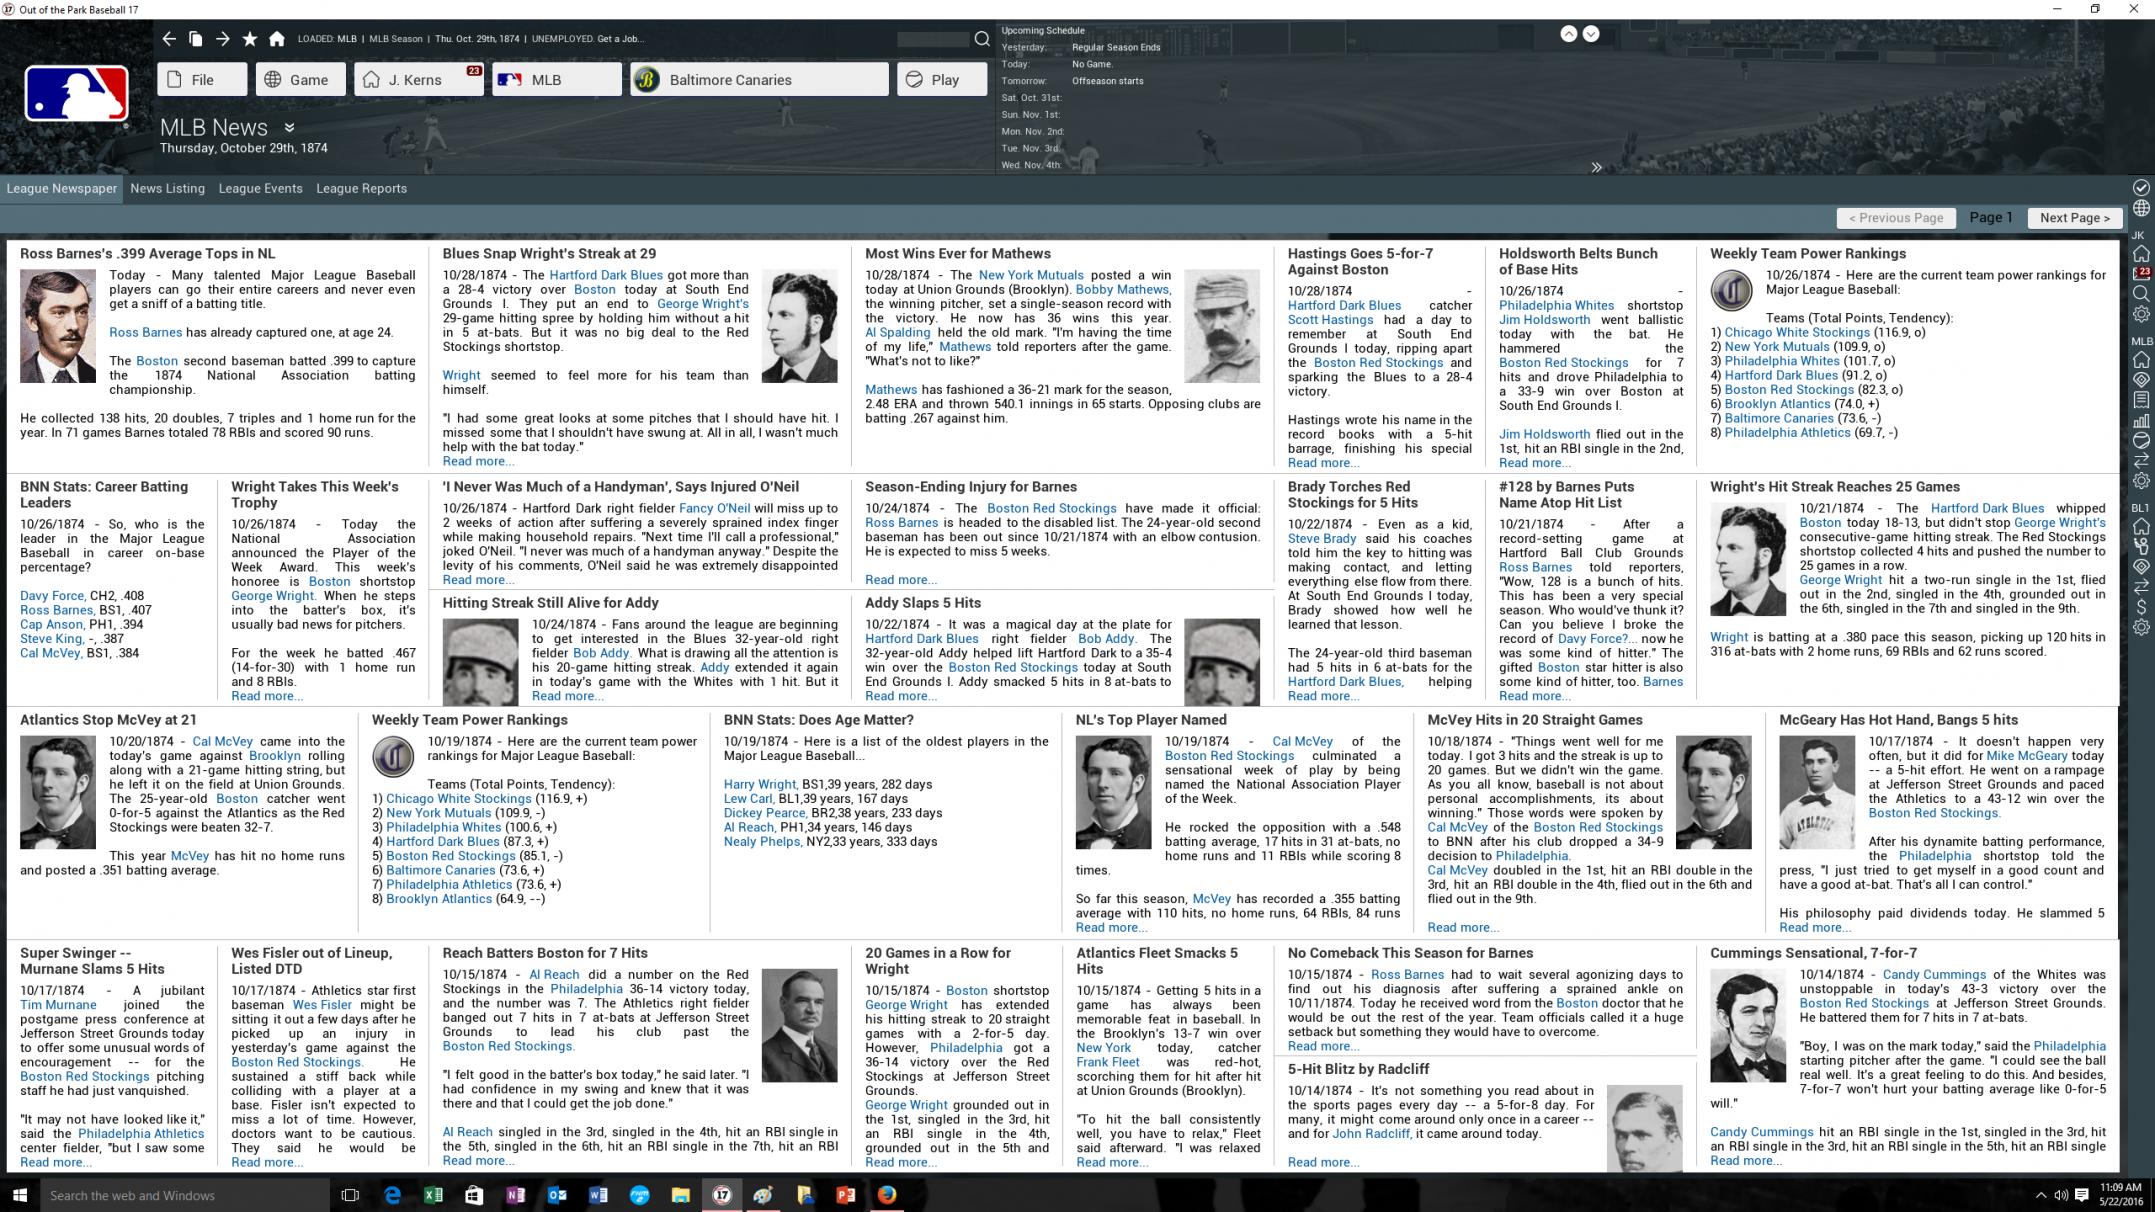Click the magnifier icon next to search box

click(x=982, y=39)
